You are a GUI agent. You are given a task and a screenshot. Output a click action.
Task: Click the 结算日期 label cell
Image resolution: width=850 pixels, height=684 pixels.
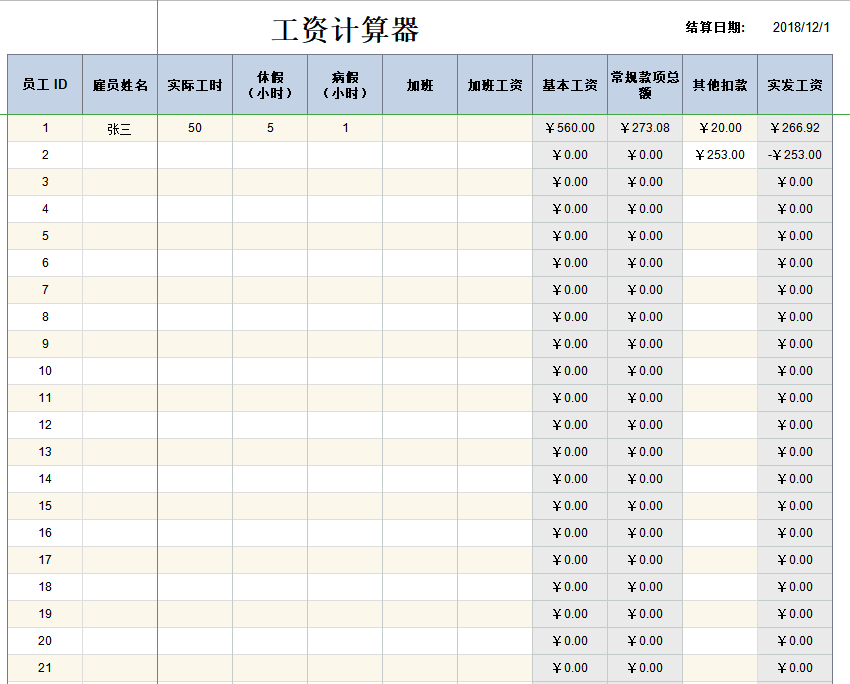click(715, 28)
